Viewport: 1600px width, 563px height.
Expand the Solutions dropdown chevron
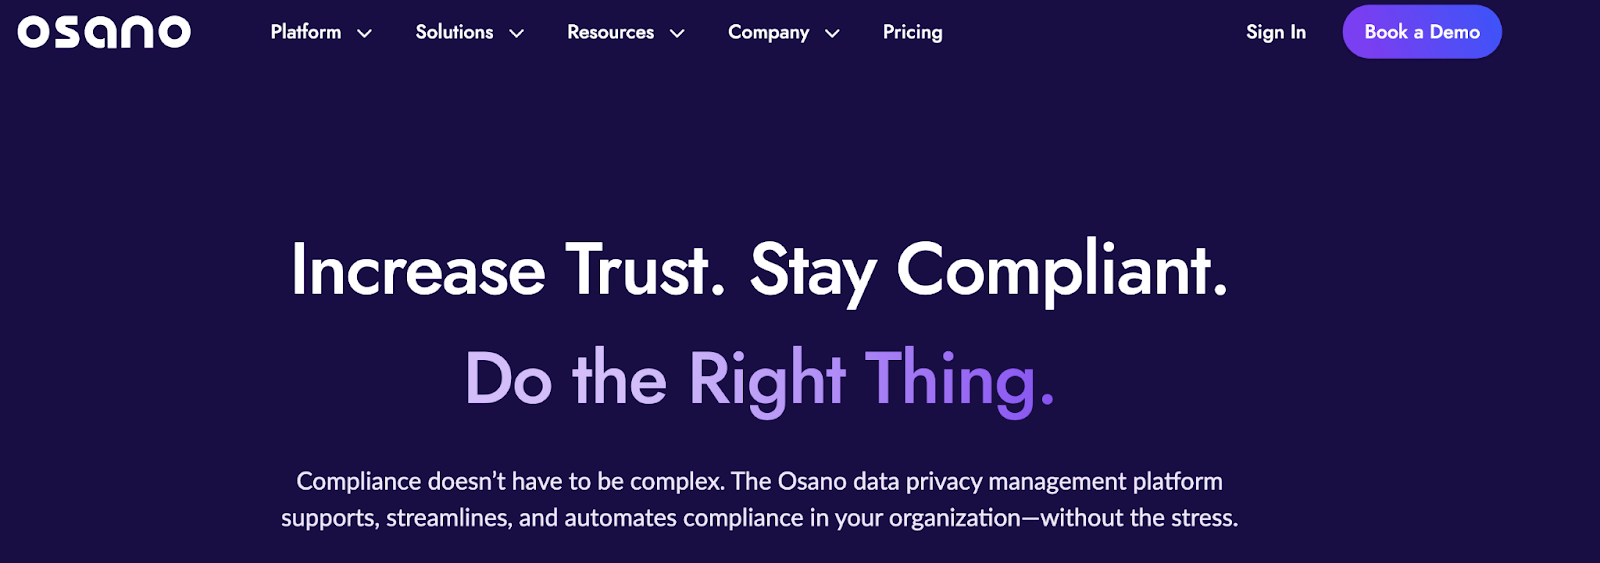517,33
